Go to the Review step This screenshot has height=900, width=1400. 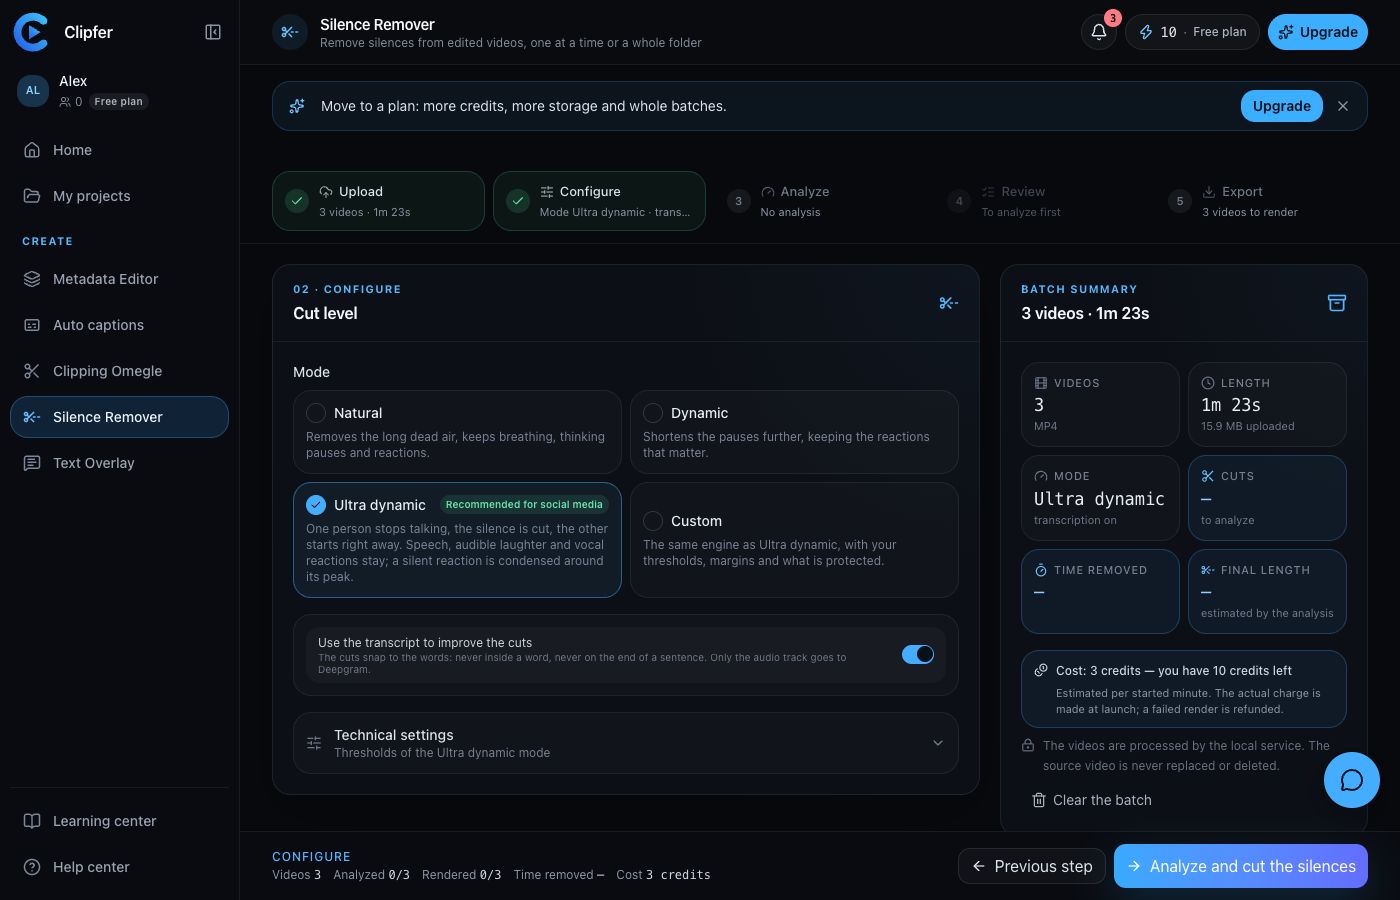pyautogui.click(x=1041, y=201)
